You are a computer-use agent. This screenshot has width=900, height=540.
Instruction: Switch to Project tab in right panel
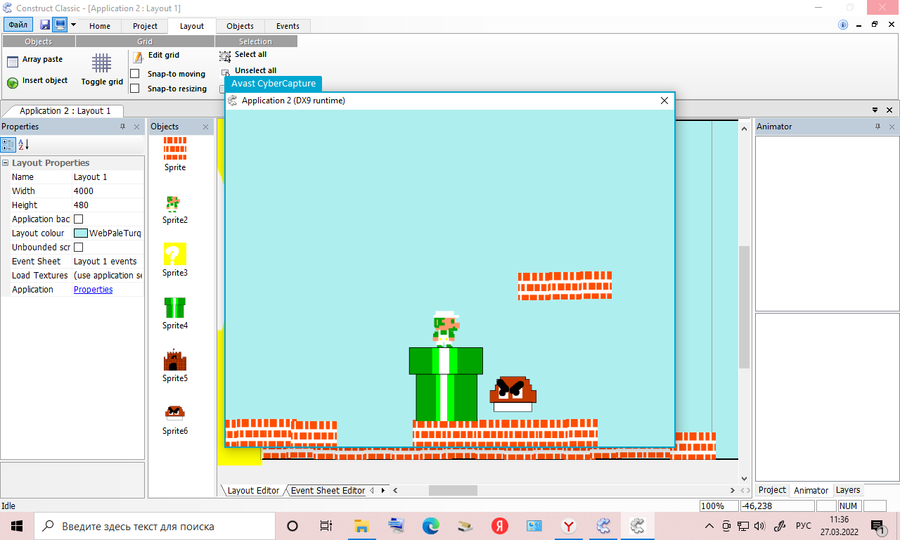point(771,490)
